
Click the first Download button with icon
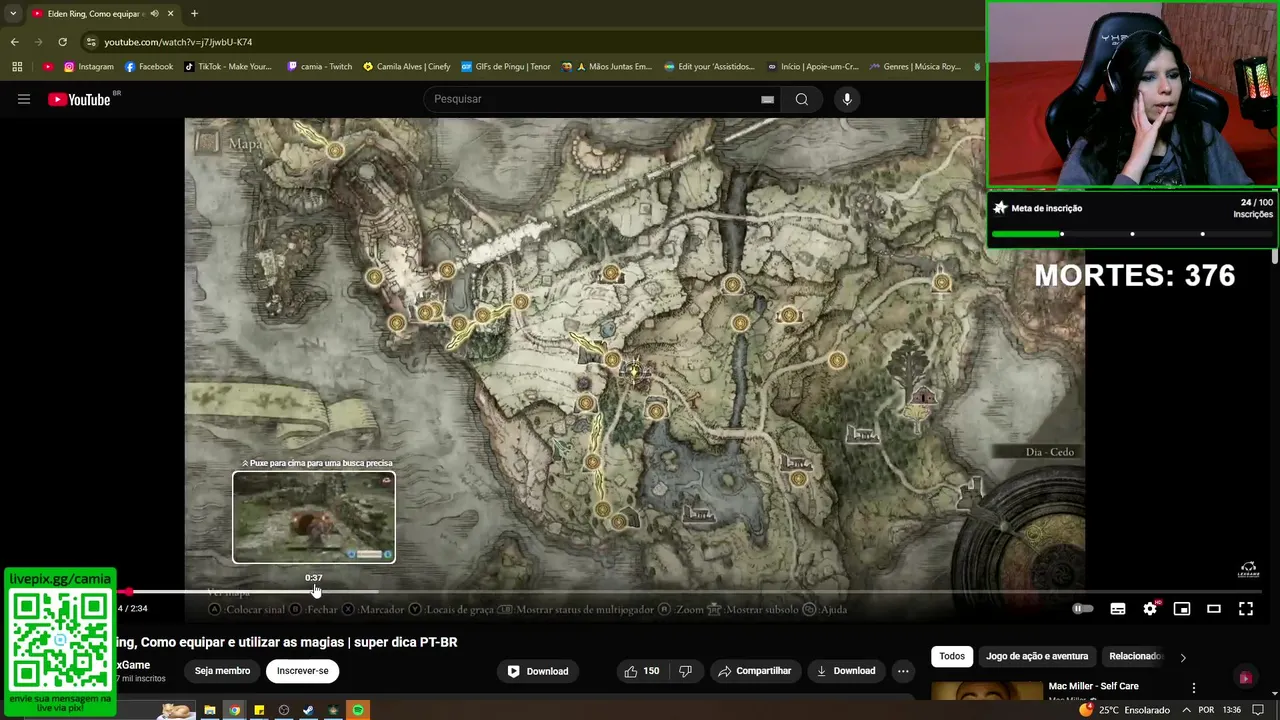538,671
